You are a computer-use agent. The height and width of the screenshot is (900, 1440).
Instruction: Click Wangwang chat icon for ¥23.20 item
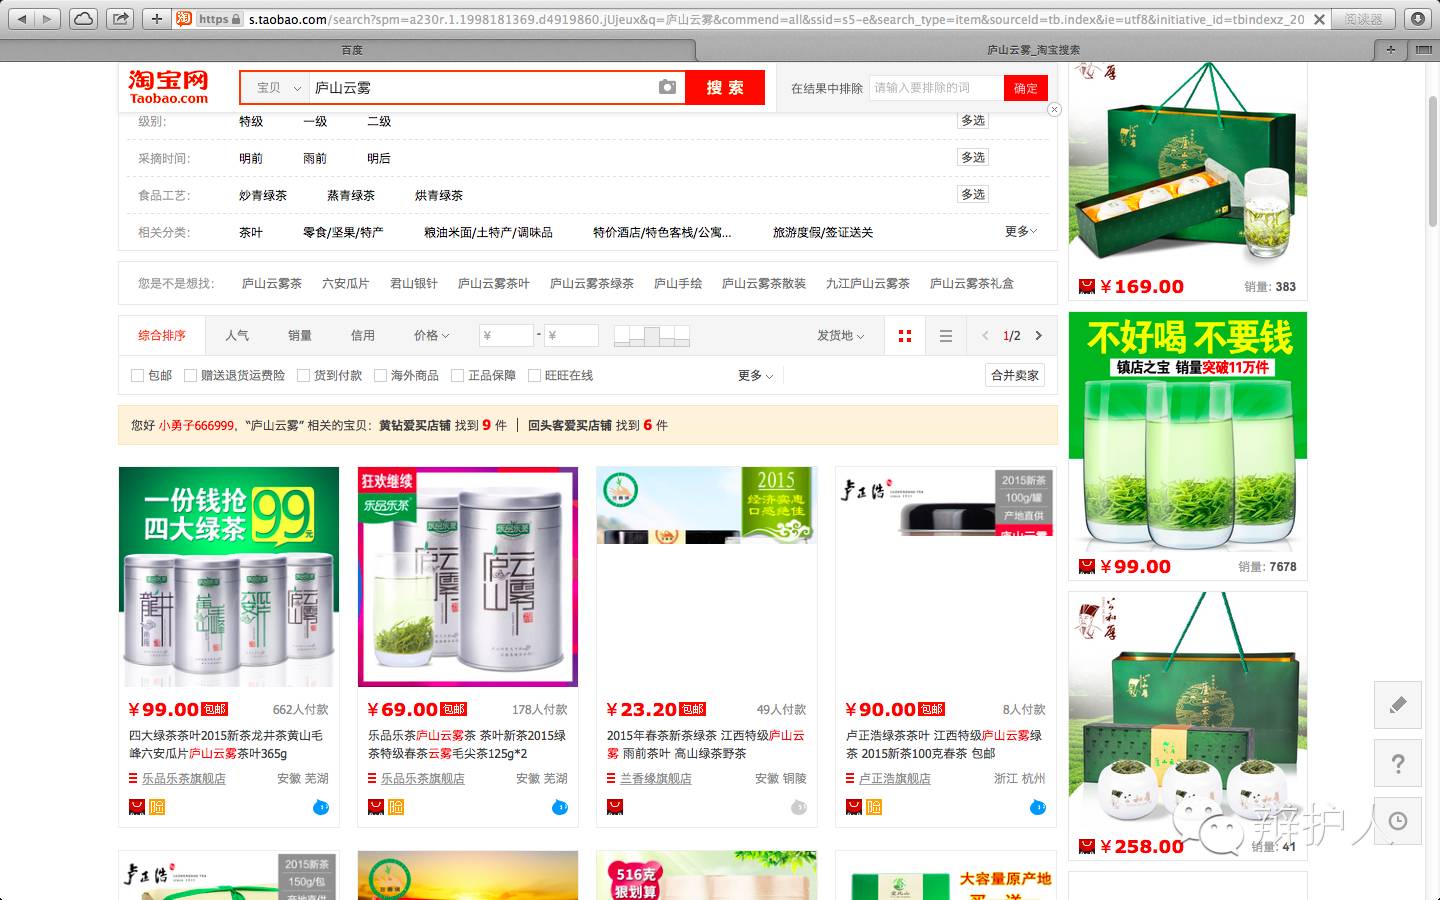point(799,807)
